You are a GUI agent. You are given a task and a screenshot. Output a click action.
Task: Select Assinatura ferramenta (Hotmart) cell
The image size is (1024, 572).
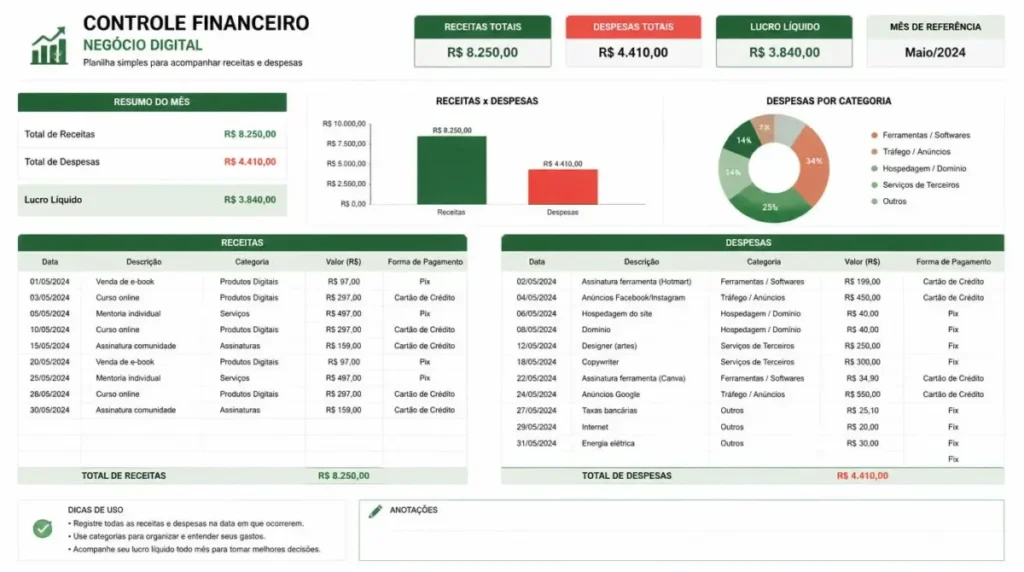[636, 282]
